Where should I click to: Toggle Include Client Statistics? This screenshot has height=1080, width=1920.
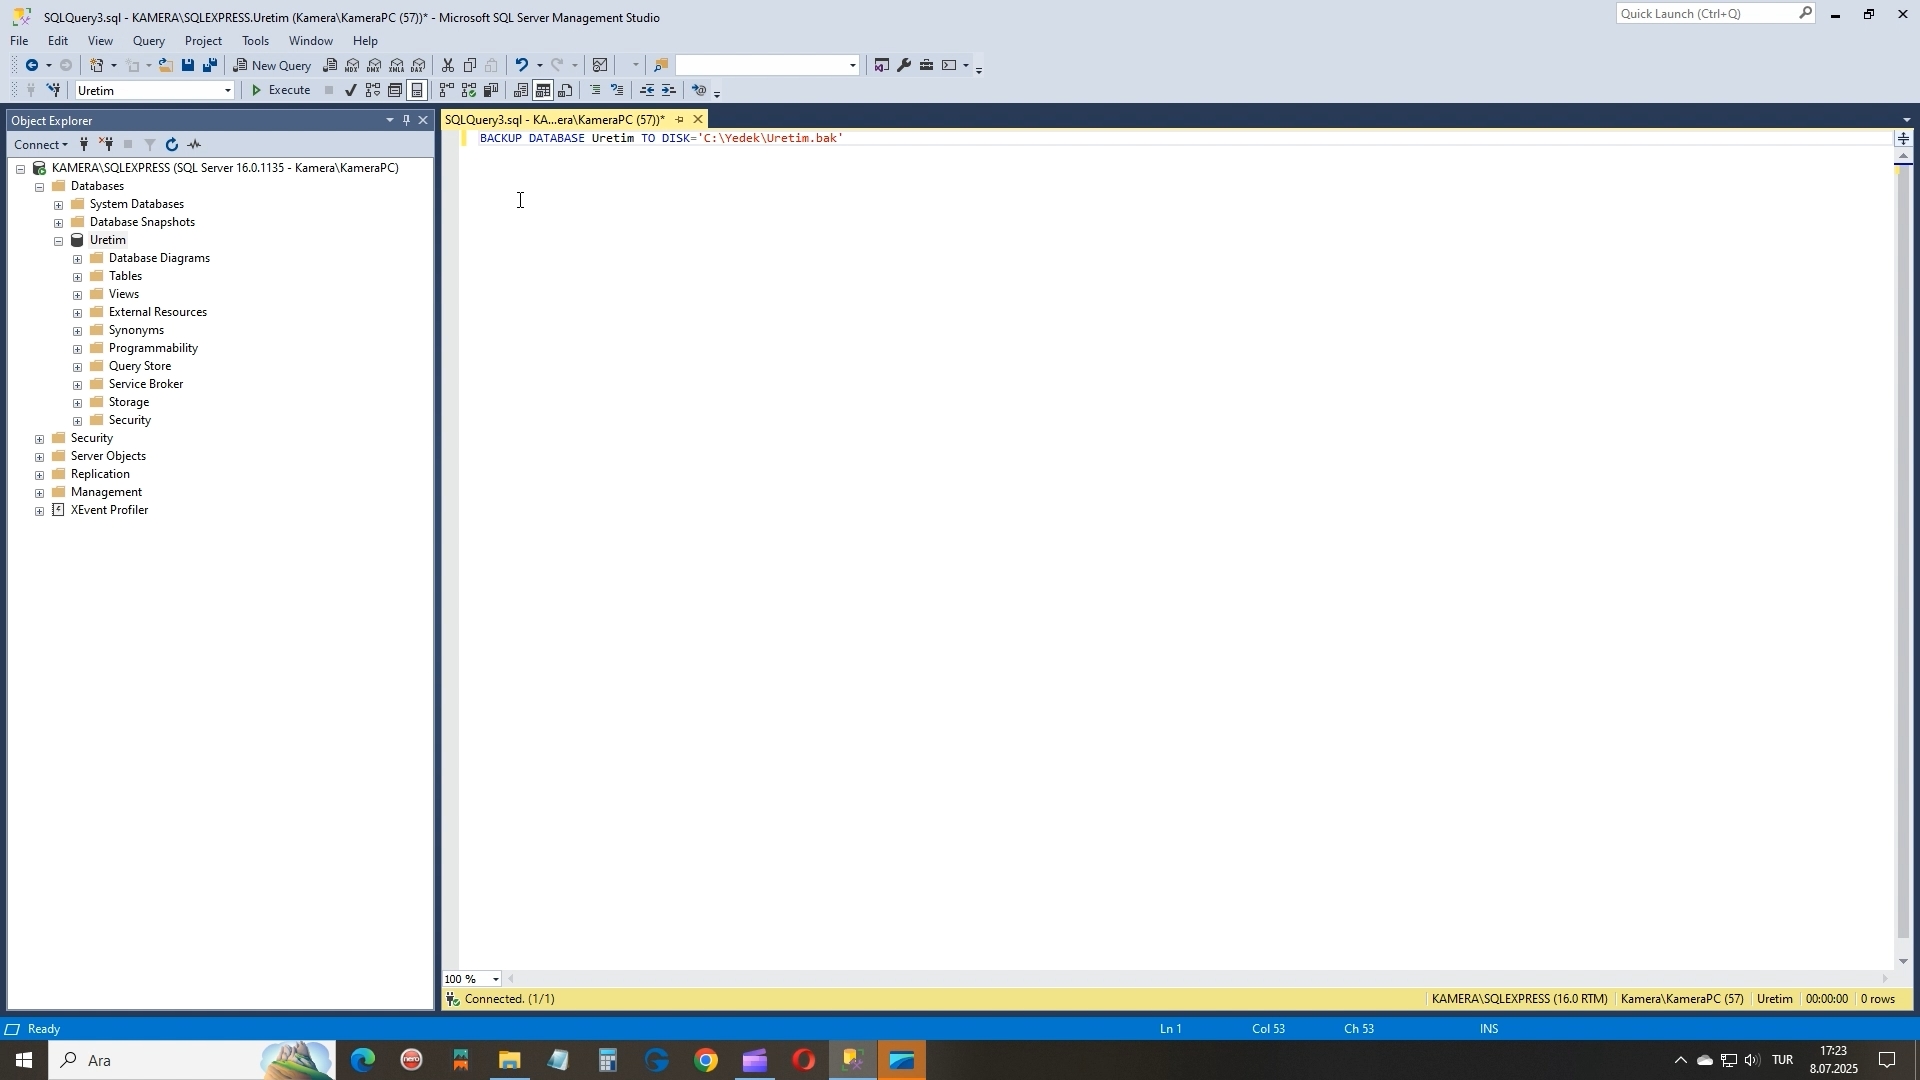pos(491,91)
